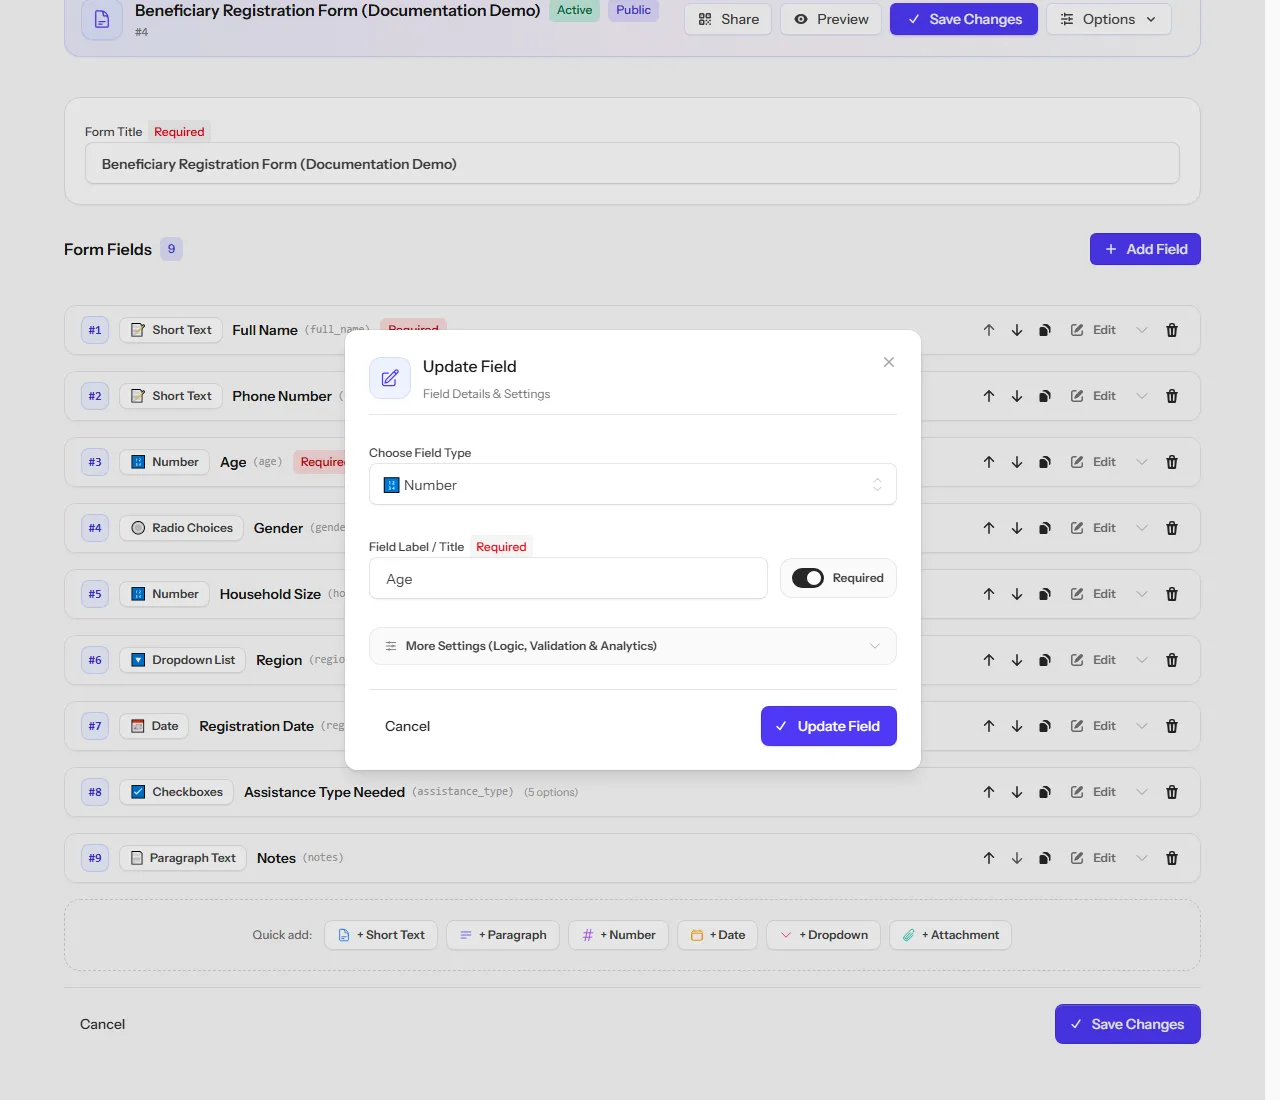This screenshot has width=1280, height=1100.
Task: Edit the Field Label / Title input
Action: coord(568,578)
